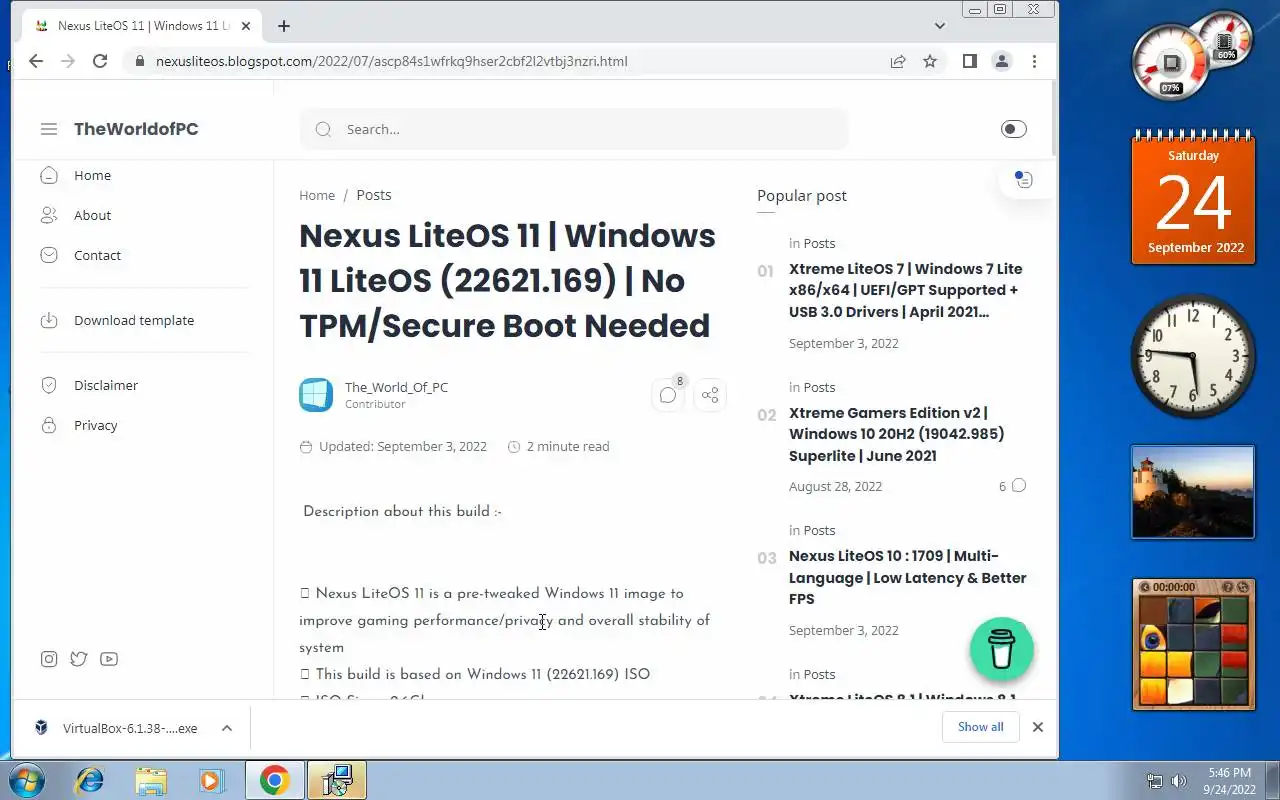Launch Internet Explorer from taskbar

(x=90, y=780)
